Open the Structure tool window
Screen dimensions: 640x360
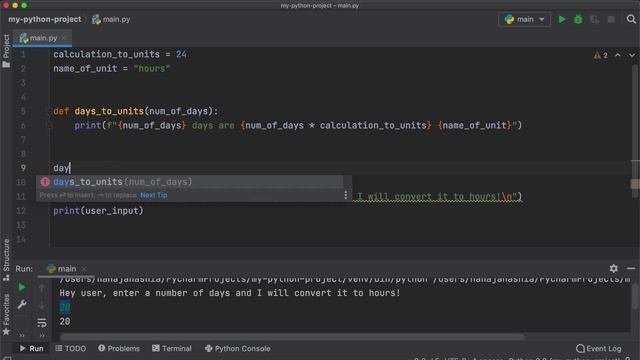(x=6, y=260)
